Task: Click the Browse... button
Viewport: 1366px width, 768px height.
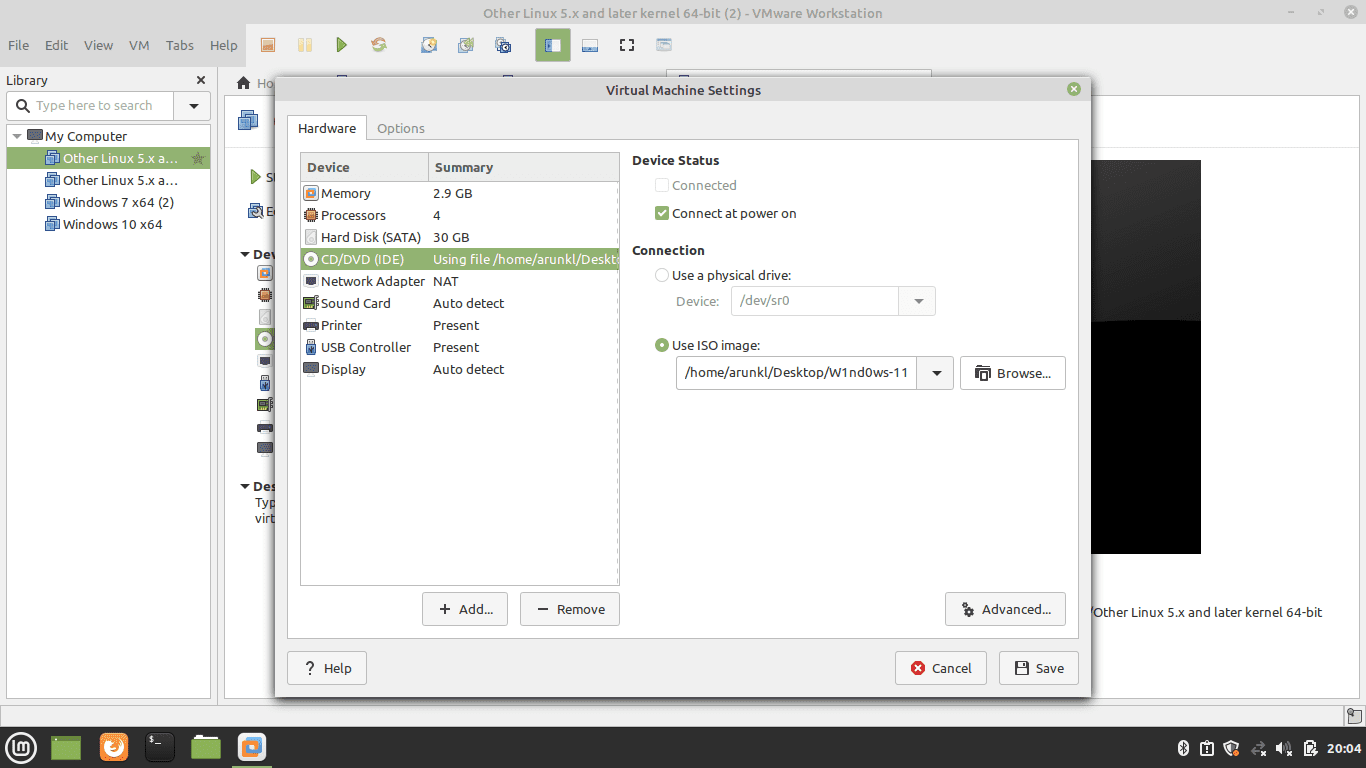Action: [x=1013, y=373]
